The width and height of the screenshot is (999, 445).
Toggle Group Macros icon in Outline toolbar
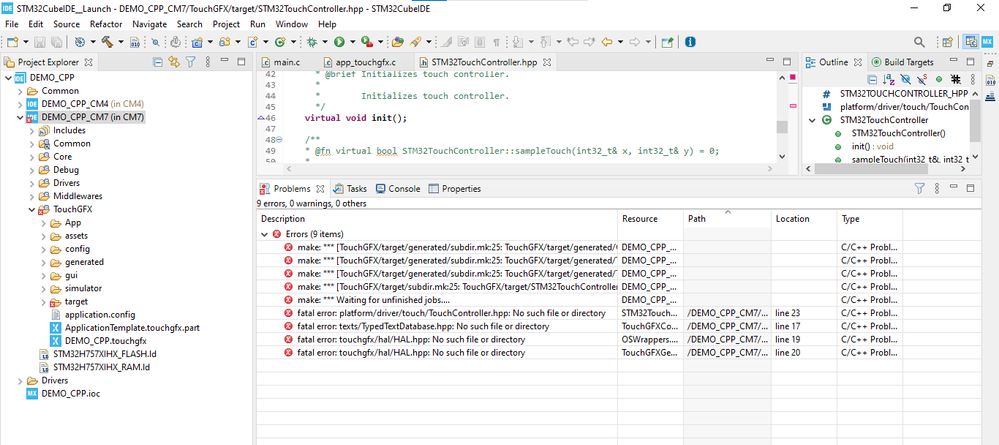coord(956,79)
